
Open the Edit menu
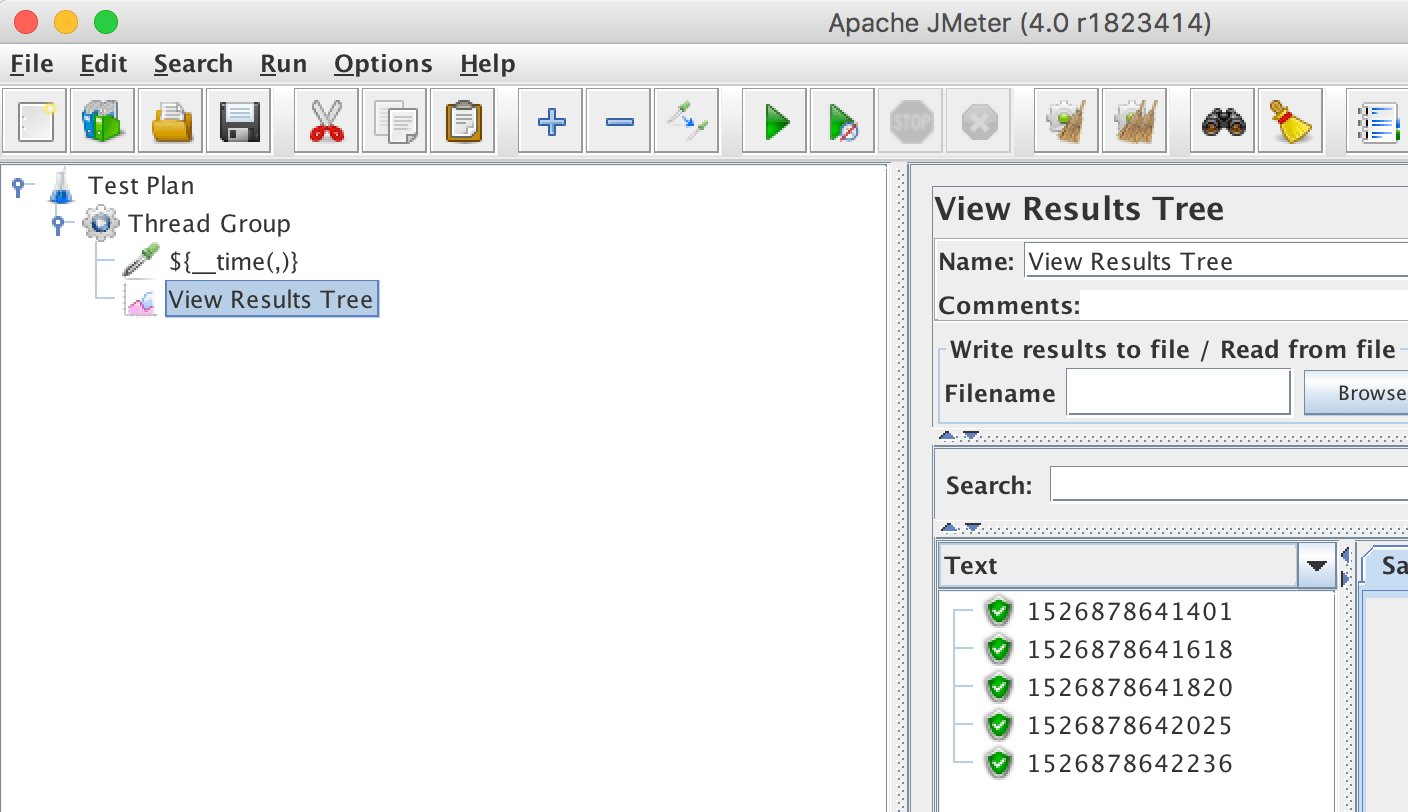[104, 64]
